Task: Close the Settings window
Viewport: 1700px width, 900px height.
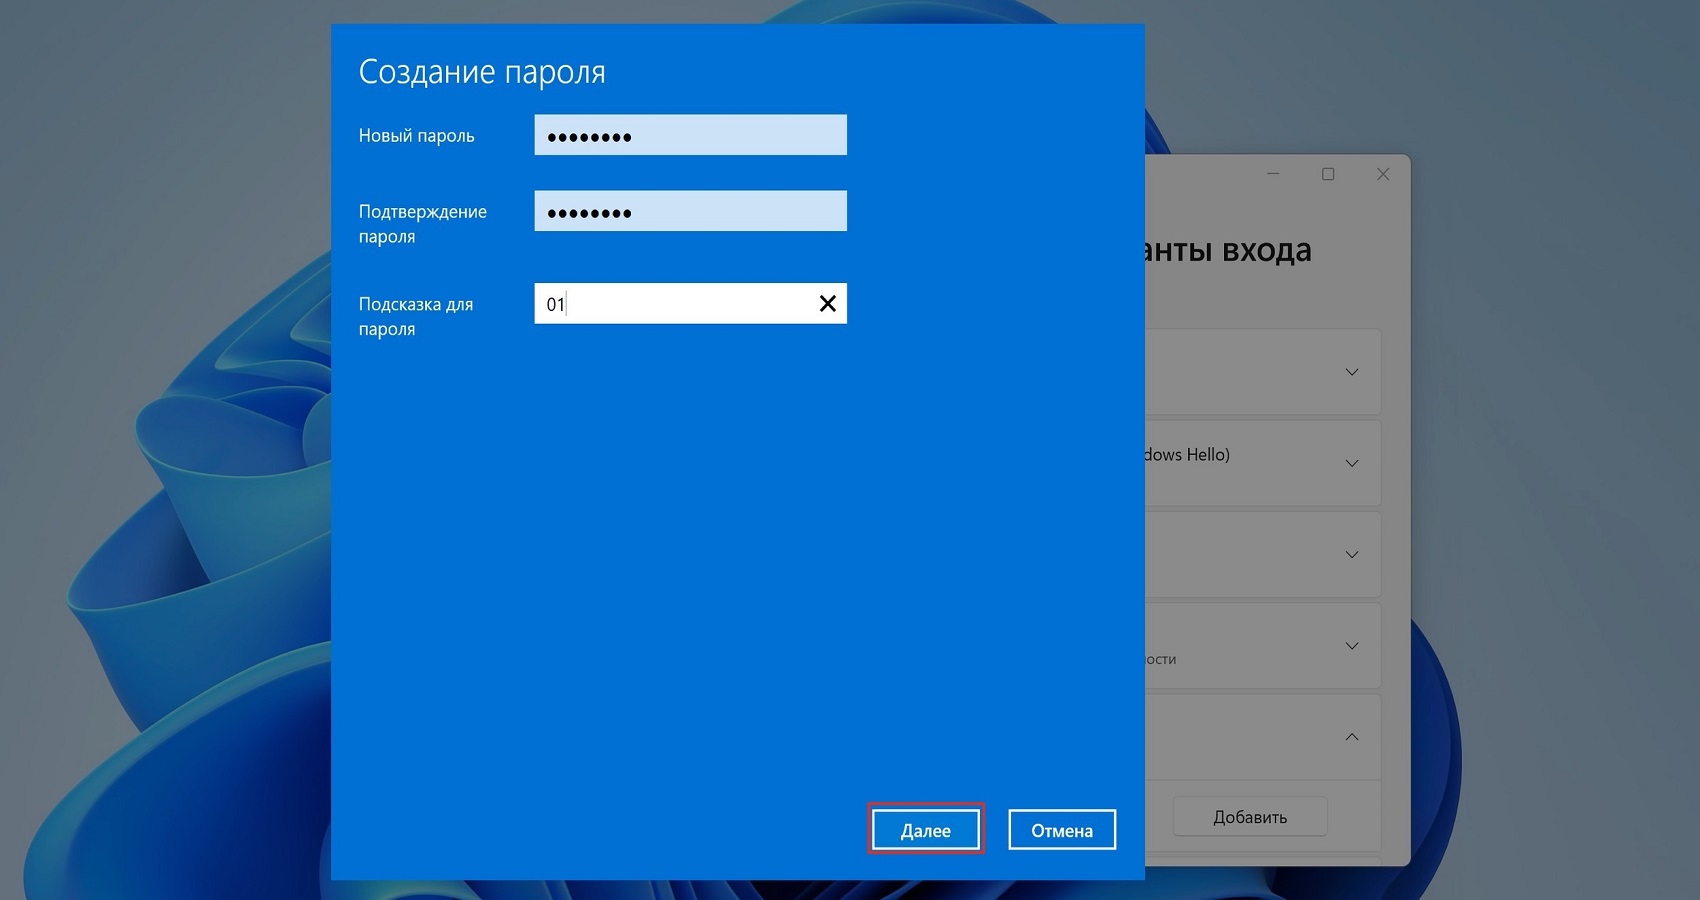Action: tap(1383, 174)
